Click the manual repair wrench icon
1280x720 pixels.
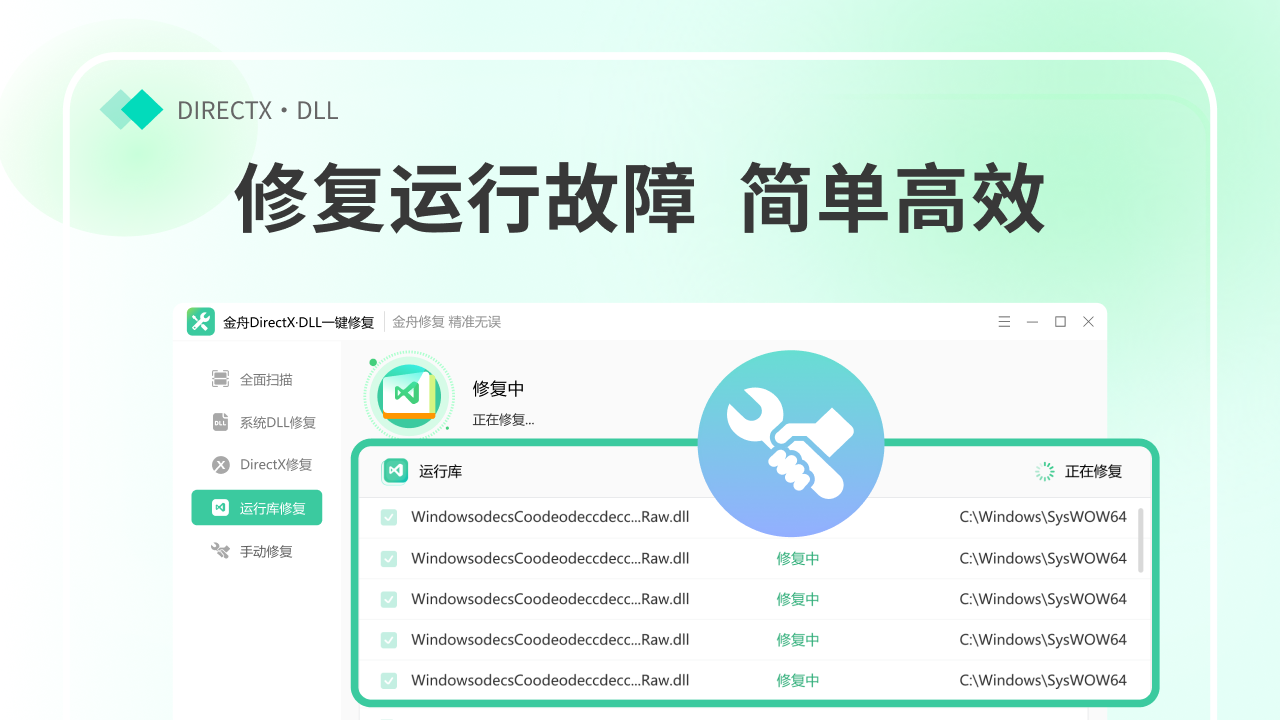coord(221,551)
